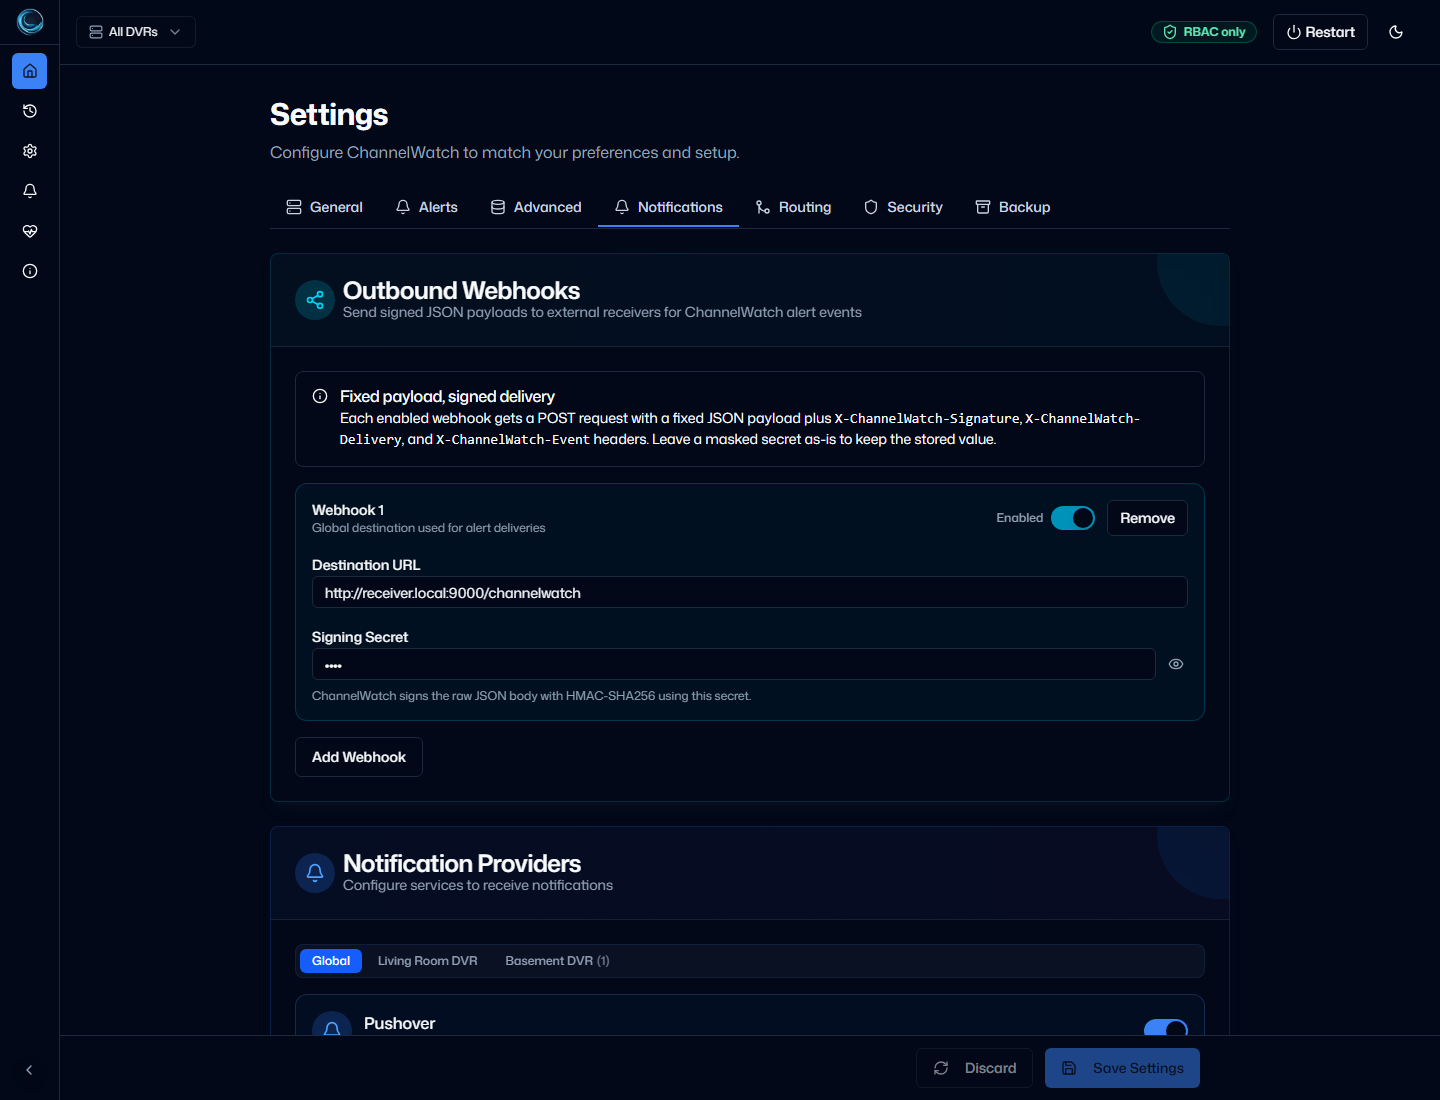Click the info icon beside Fixed payload
The width and height of the screenshot is (1440, 1100).
tap(320, 396)
